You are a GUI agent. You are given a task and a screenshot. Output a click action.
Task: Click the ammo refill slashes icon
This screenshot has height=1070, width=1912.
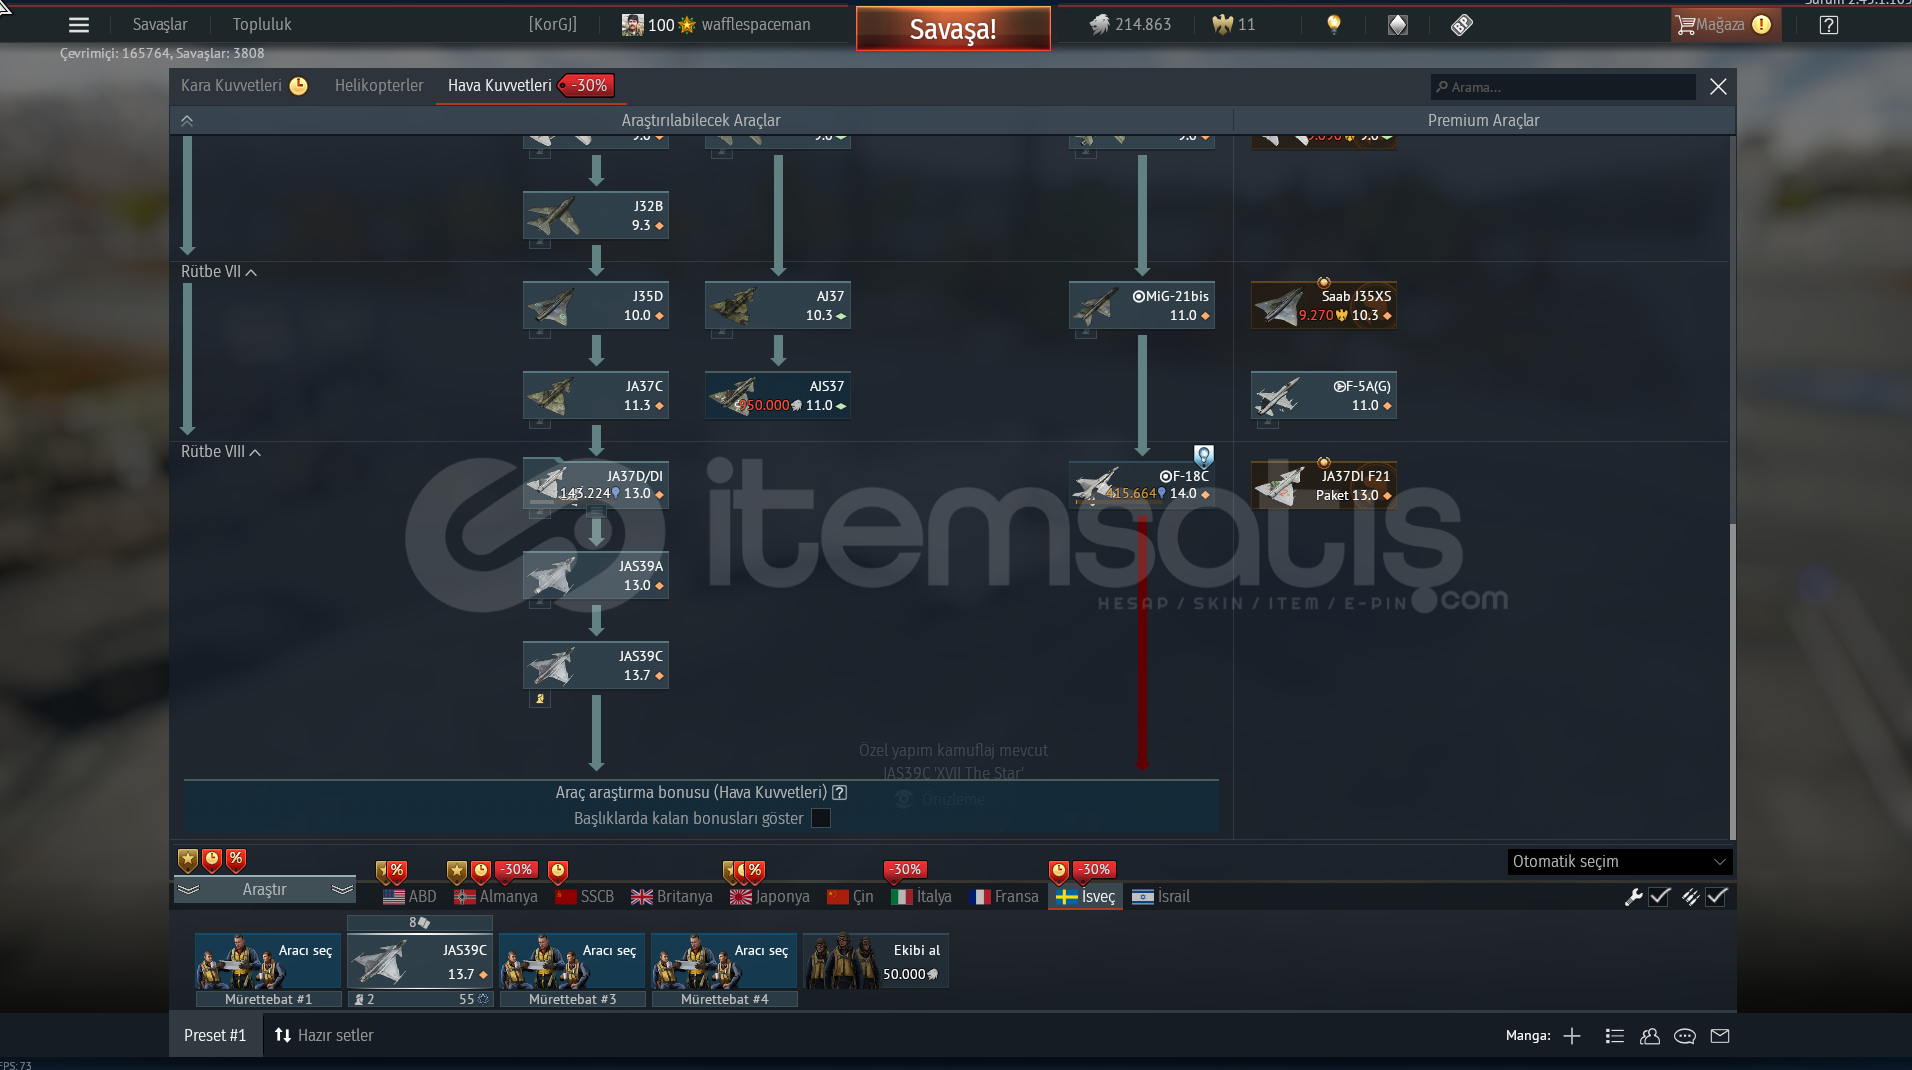(x=1690, y=897)
